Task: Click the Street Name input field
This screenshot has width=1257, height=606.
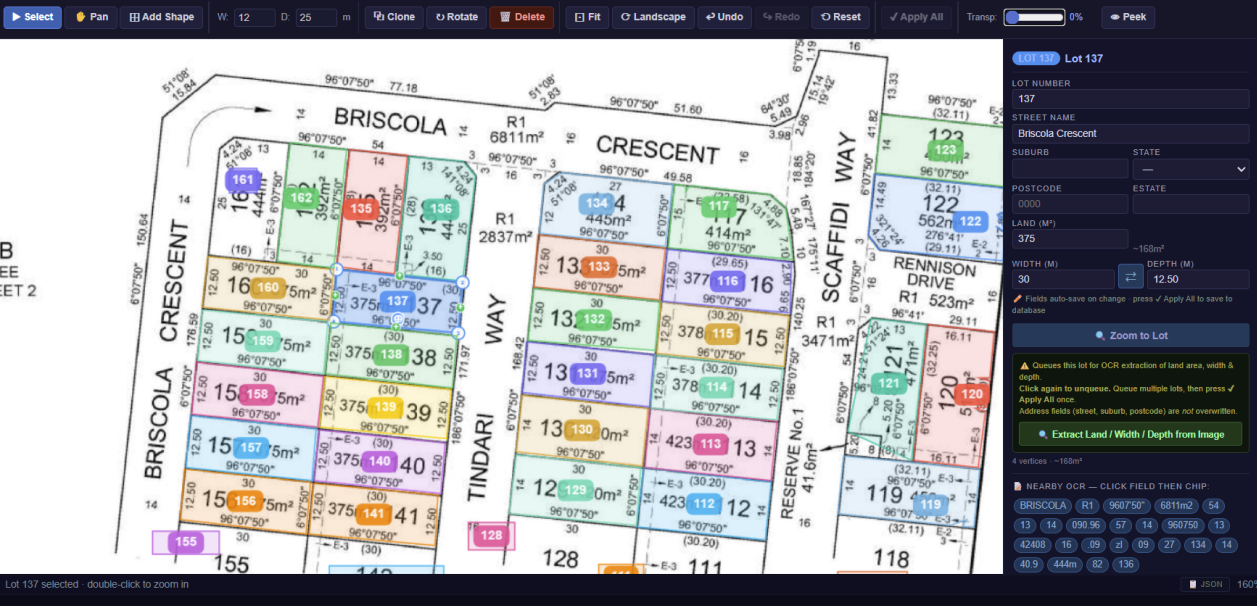Action: (1130, 133)
